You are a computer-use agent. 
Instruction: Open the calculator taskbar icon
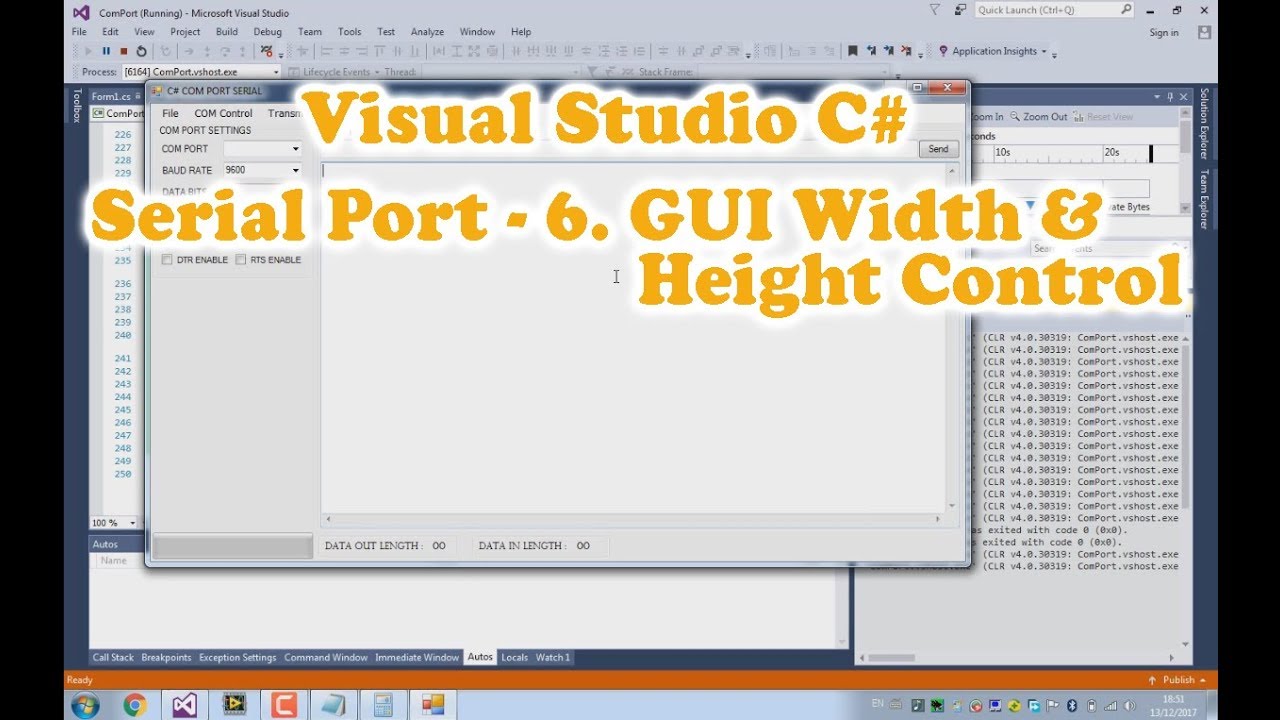pyautogui.click(x=383, y=705)
